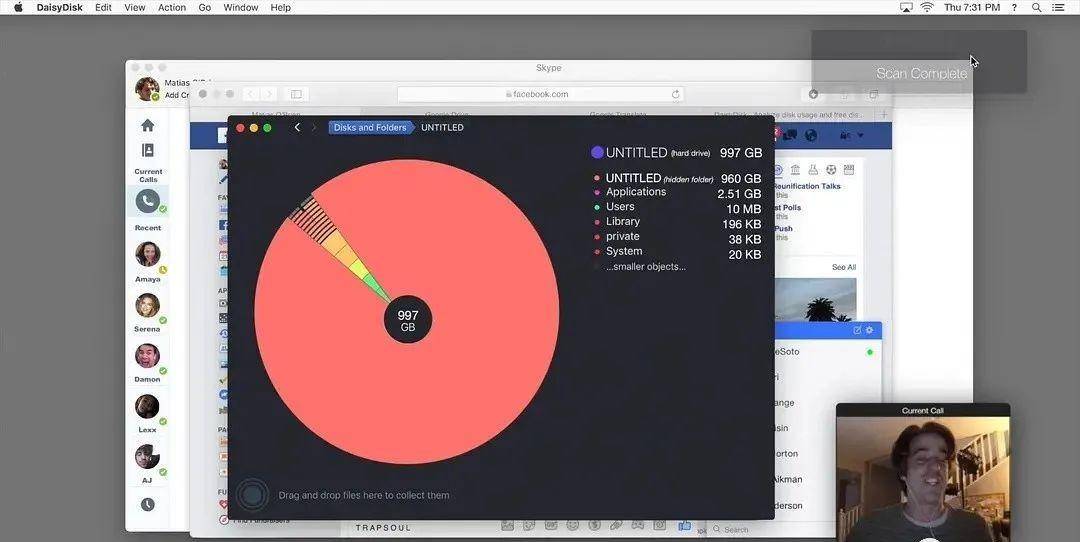Go back using DaisyDisk's back arrow

pyautogui.click(x=297, y=128)
